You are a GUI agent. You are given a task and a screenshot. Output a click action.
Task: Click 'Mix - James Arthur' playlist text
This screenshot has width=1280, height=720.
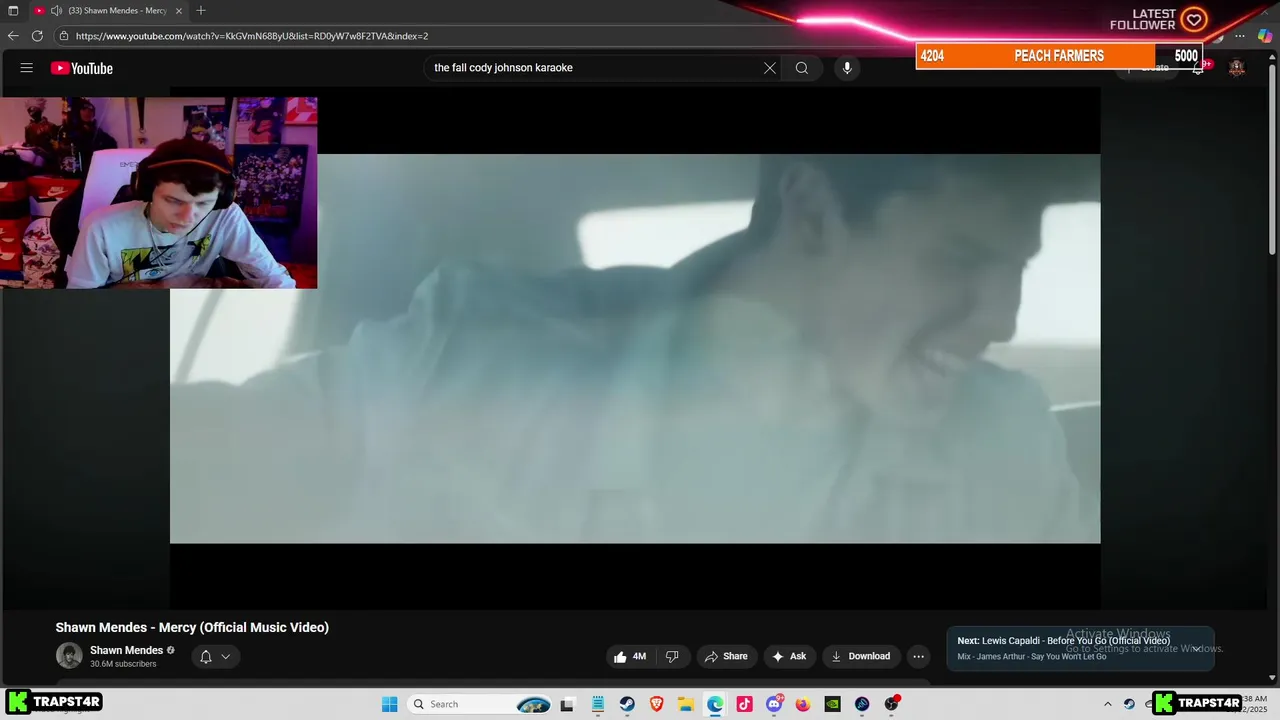(x=1032, y=657)
